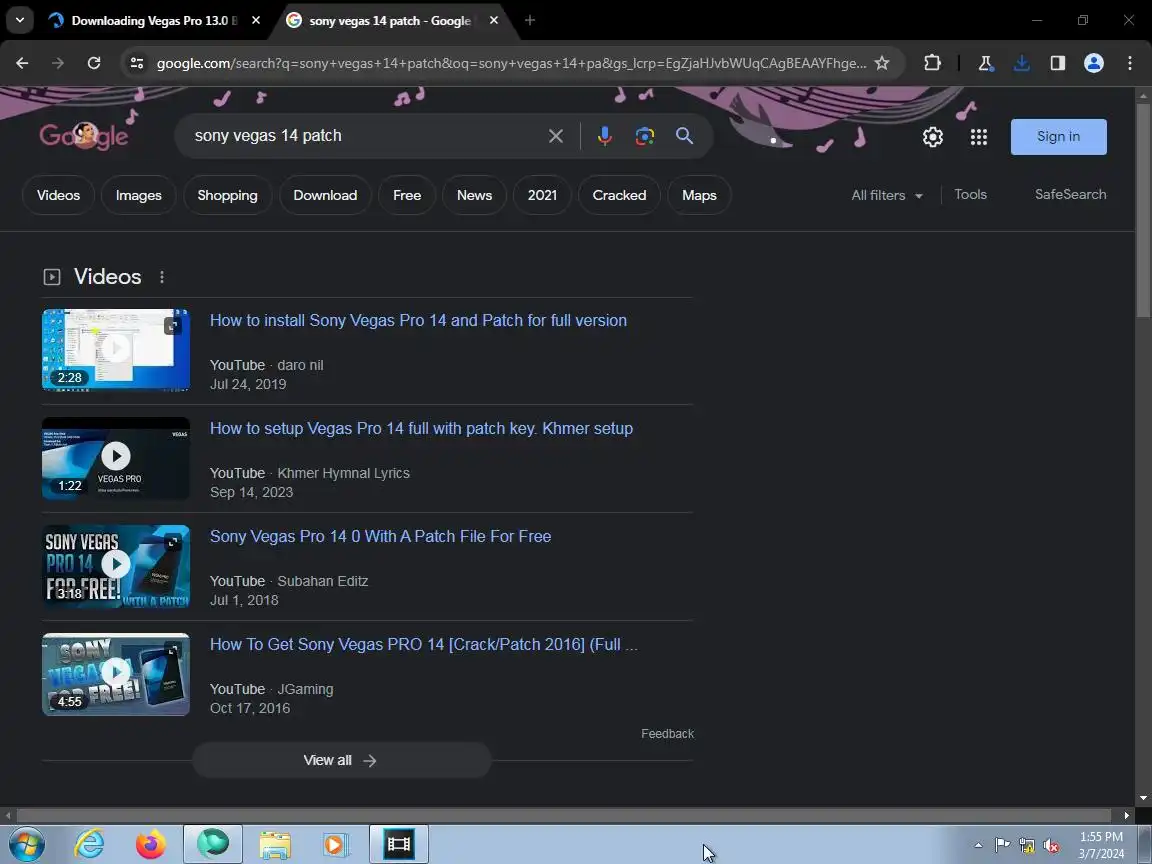Apply the Download filter chip
This screenshot has width=1152, height=864.
point(325,195)
